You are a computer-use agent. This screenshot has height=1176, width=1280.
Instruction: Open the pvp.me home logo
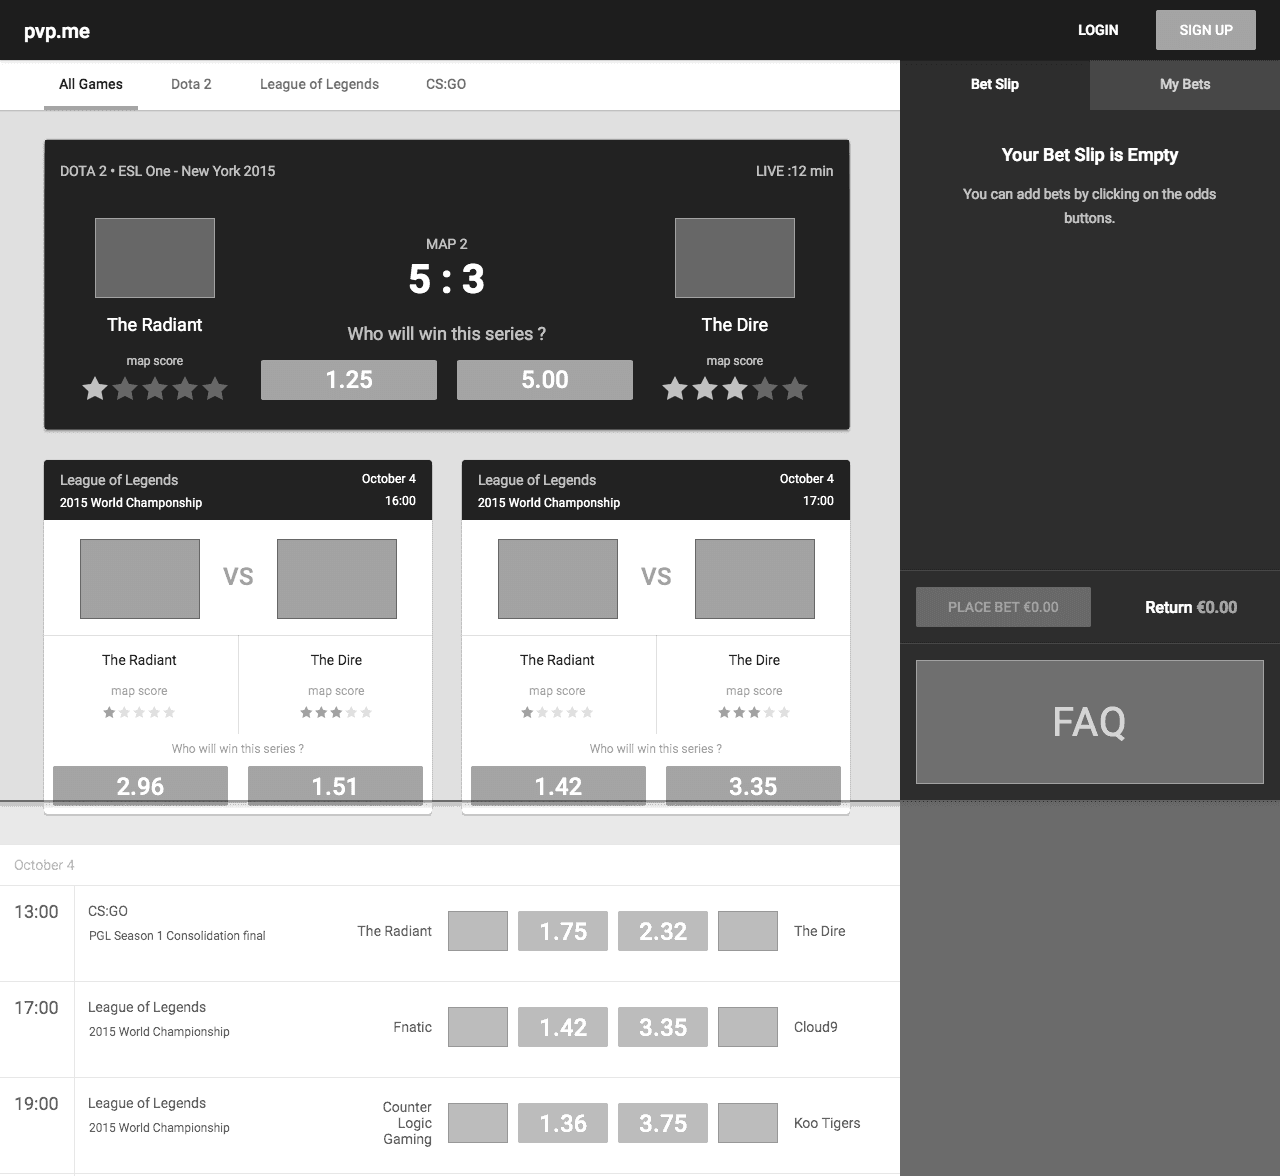click(x=57, y=31)
